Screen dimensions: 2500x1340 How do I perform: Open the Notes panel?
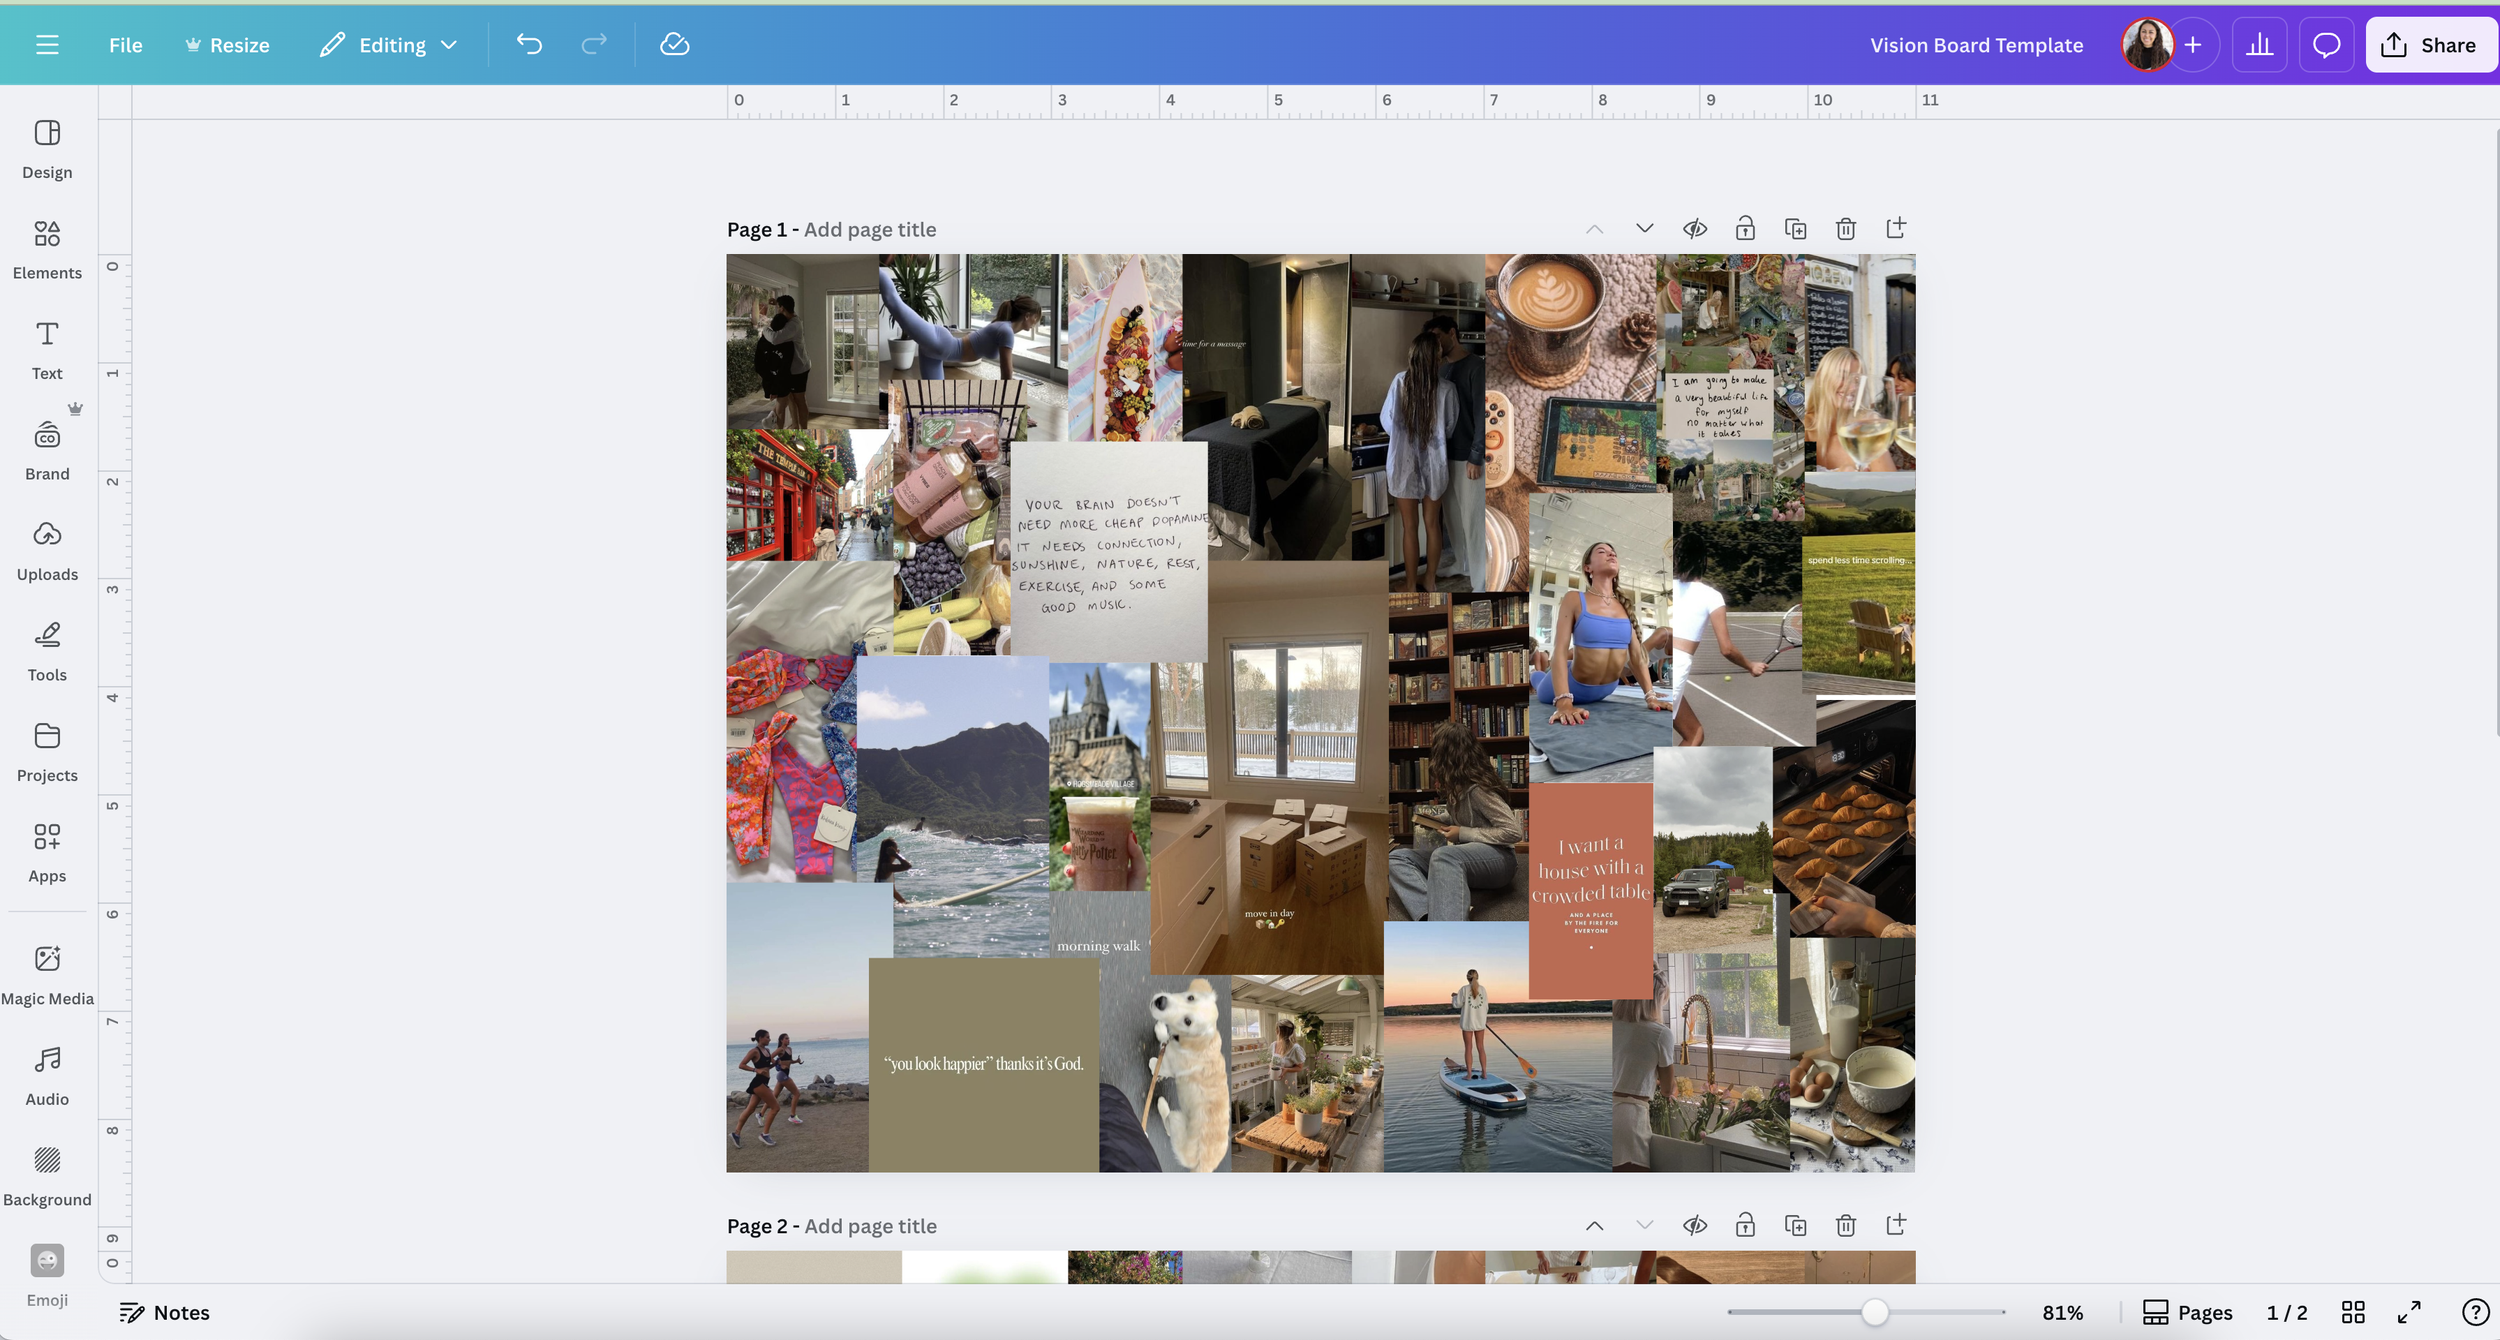pos(165,1312)
